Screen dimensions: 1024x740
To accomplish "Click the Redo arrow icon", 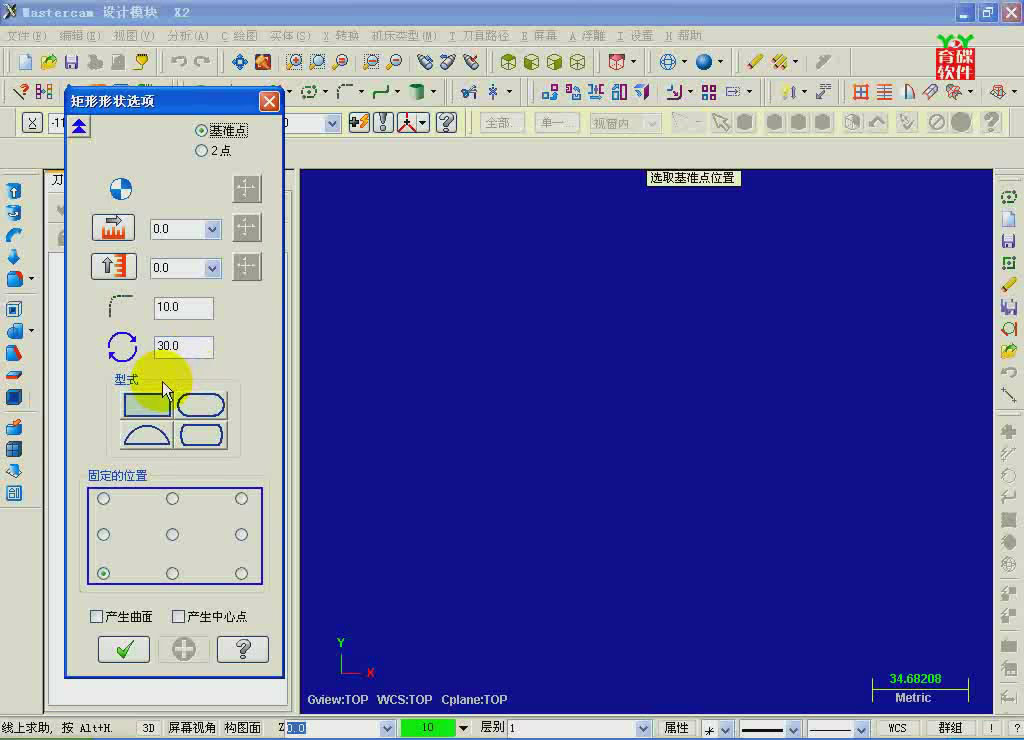I will (202, 62).
